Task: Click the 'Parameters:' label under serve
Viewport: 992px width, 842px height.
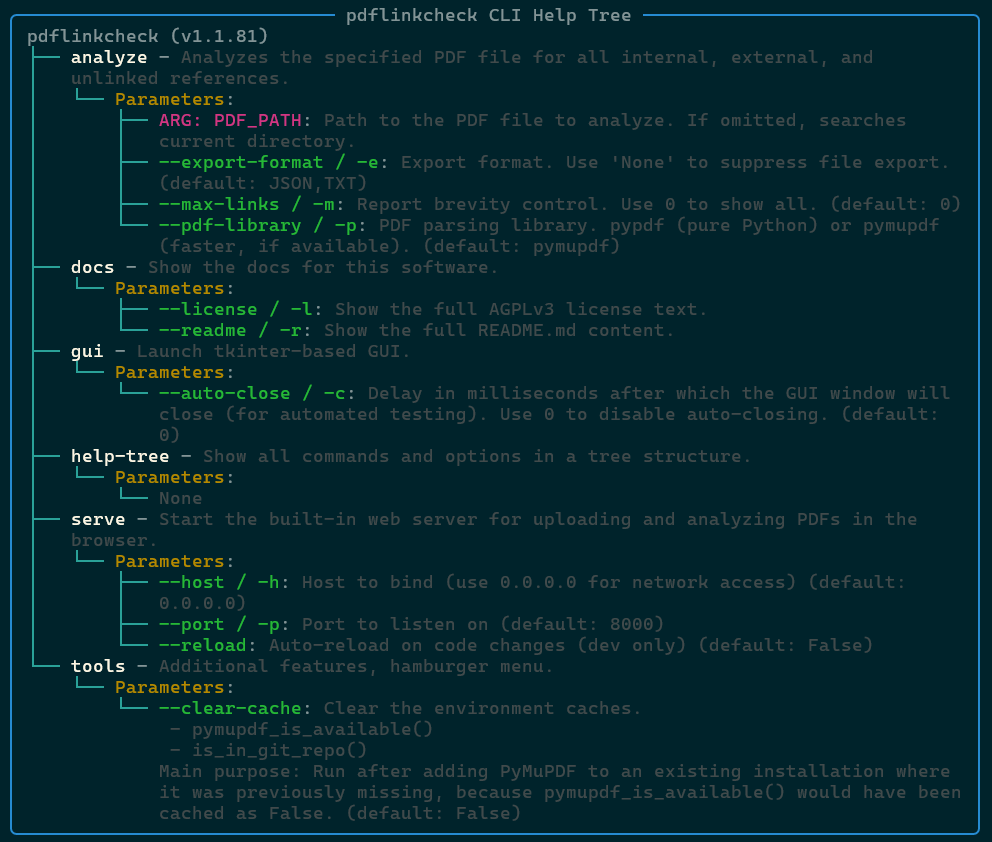Action: tap(174, 561)
